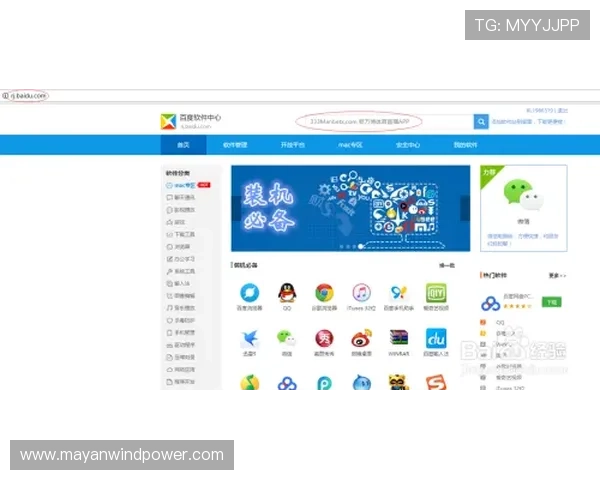Viewport: 600px width, 480px height.
Task: Open the featured WeChat recommendation card
Action: (x=523, y=208)
